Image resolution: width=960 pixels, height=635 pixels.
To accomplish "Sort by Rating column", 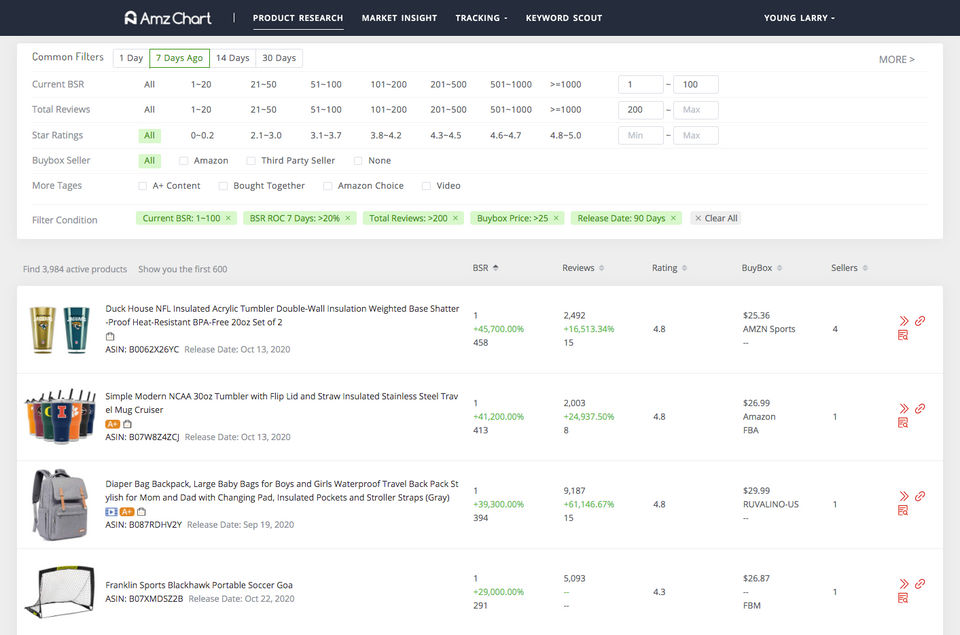I will (x=669, y=268).
